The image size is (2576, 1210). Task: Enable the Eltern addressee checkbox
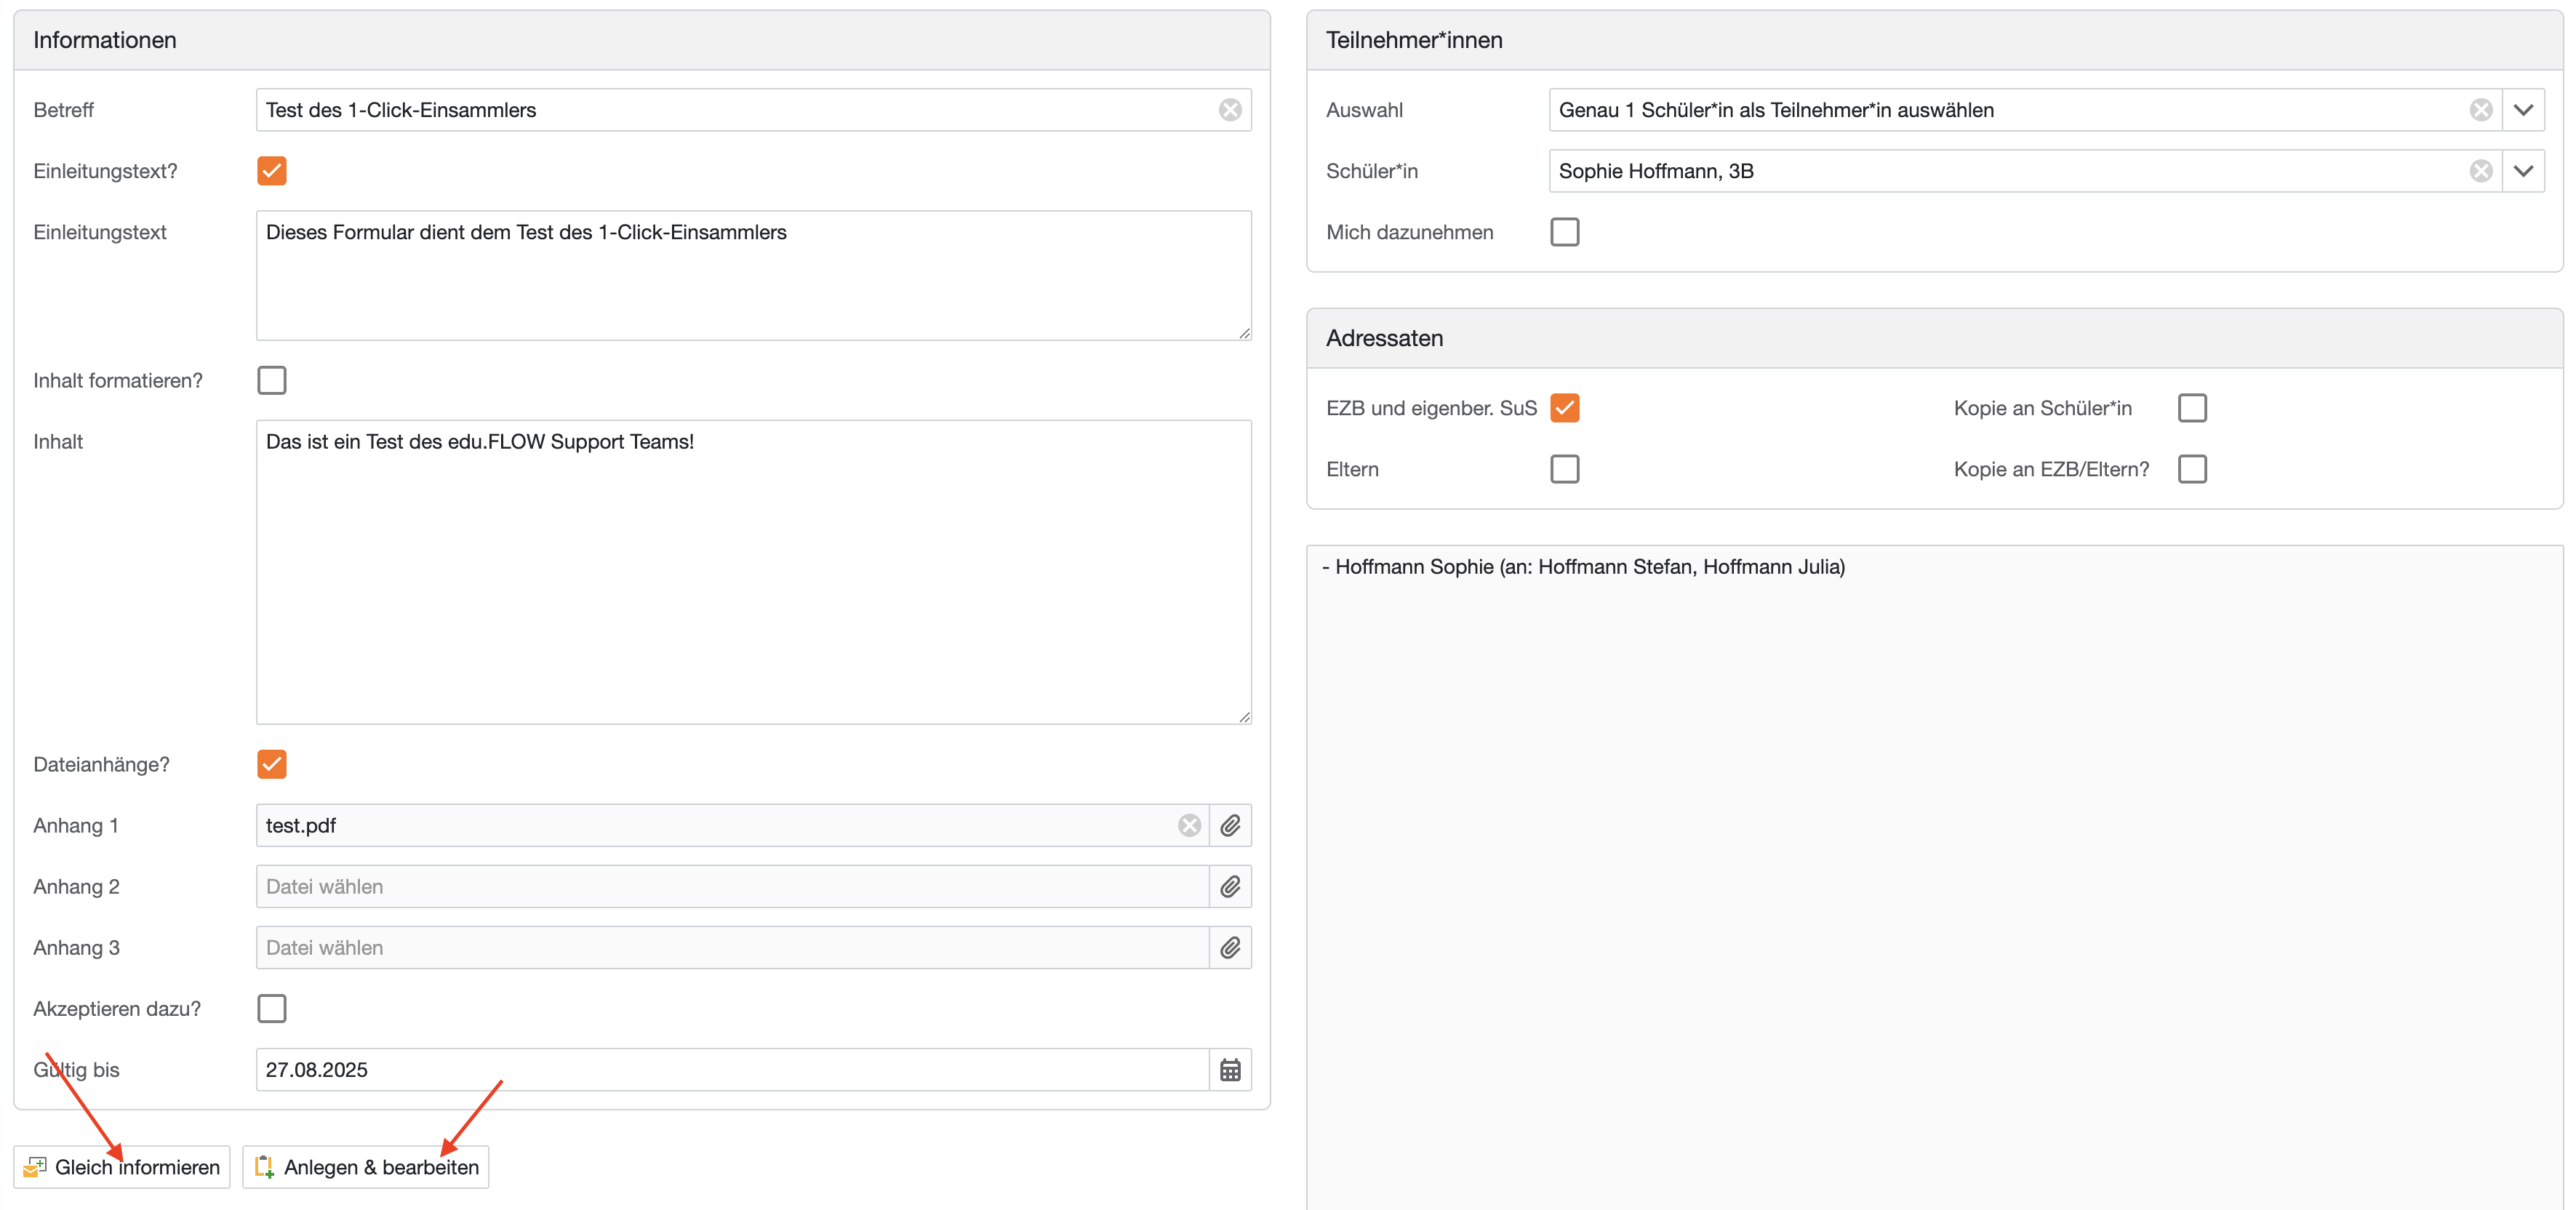pyautogui.click(x=1564, y=469)
